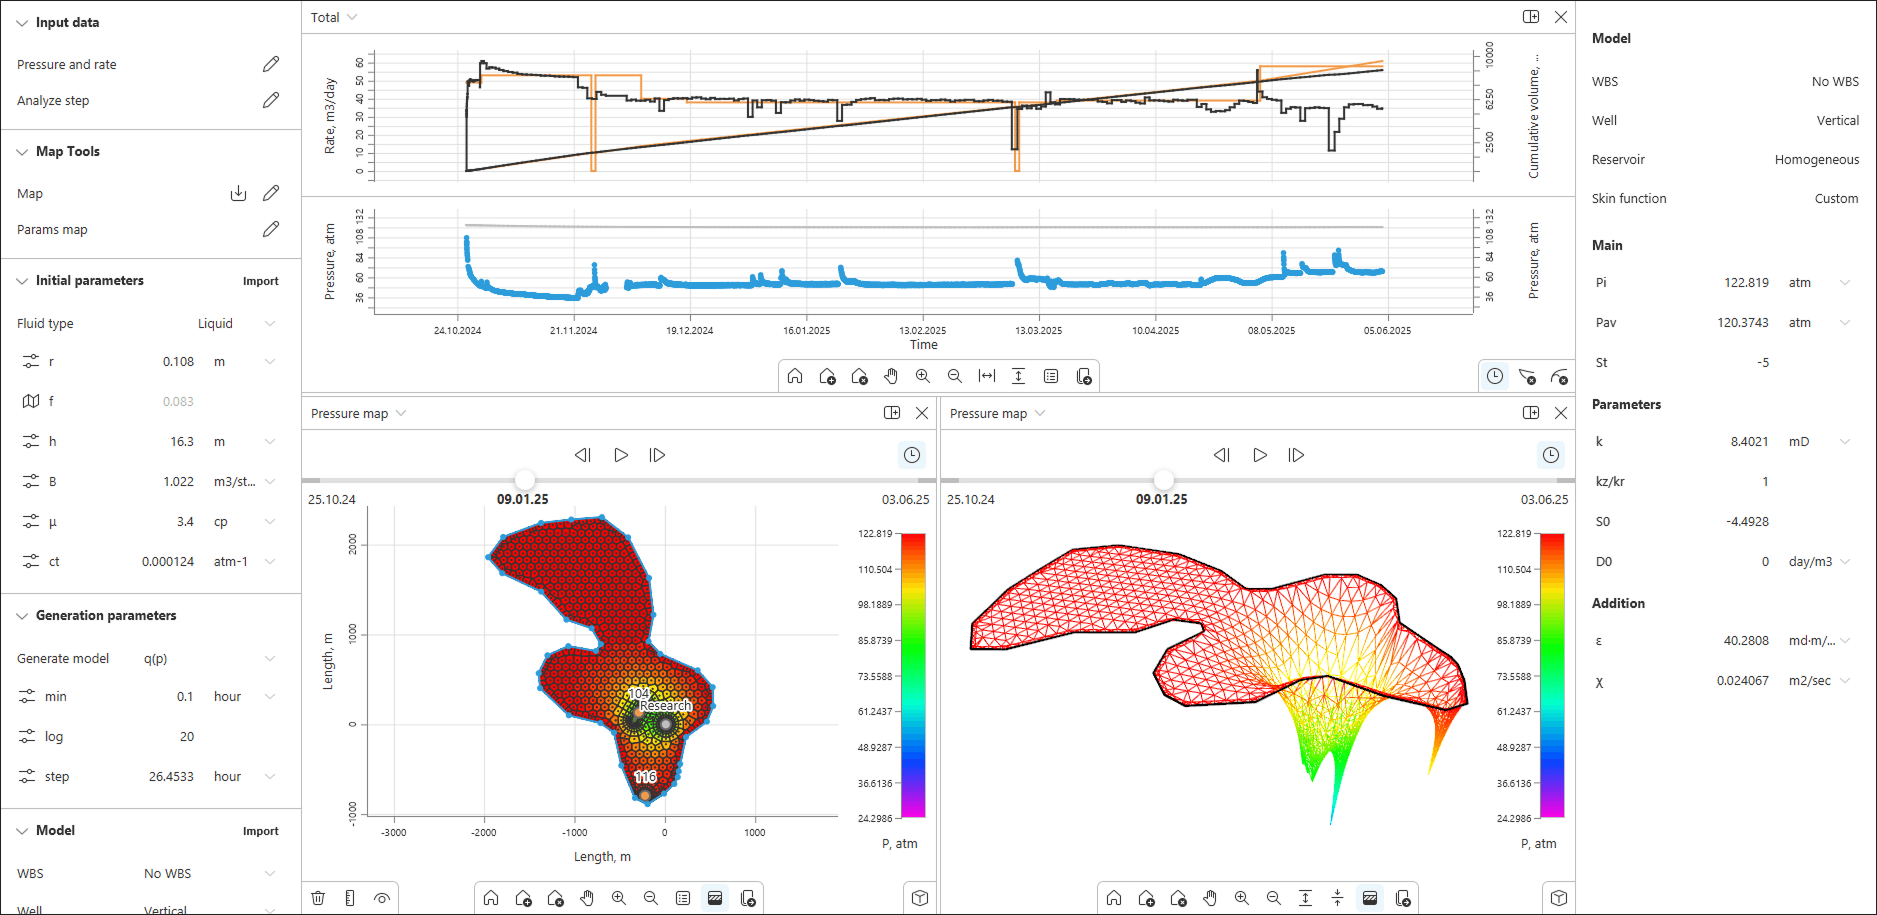This screenshot has width=1877, height=915.
Task: Toggle the eye visibility icon below the 2D map
Action: pos(382,898)
